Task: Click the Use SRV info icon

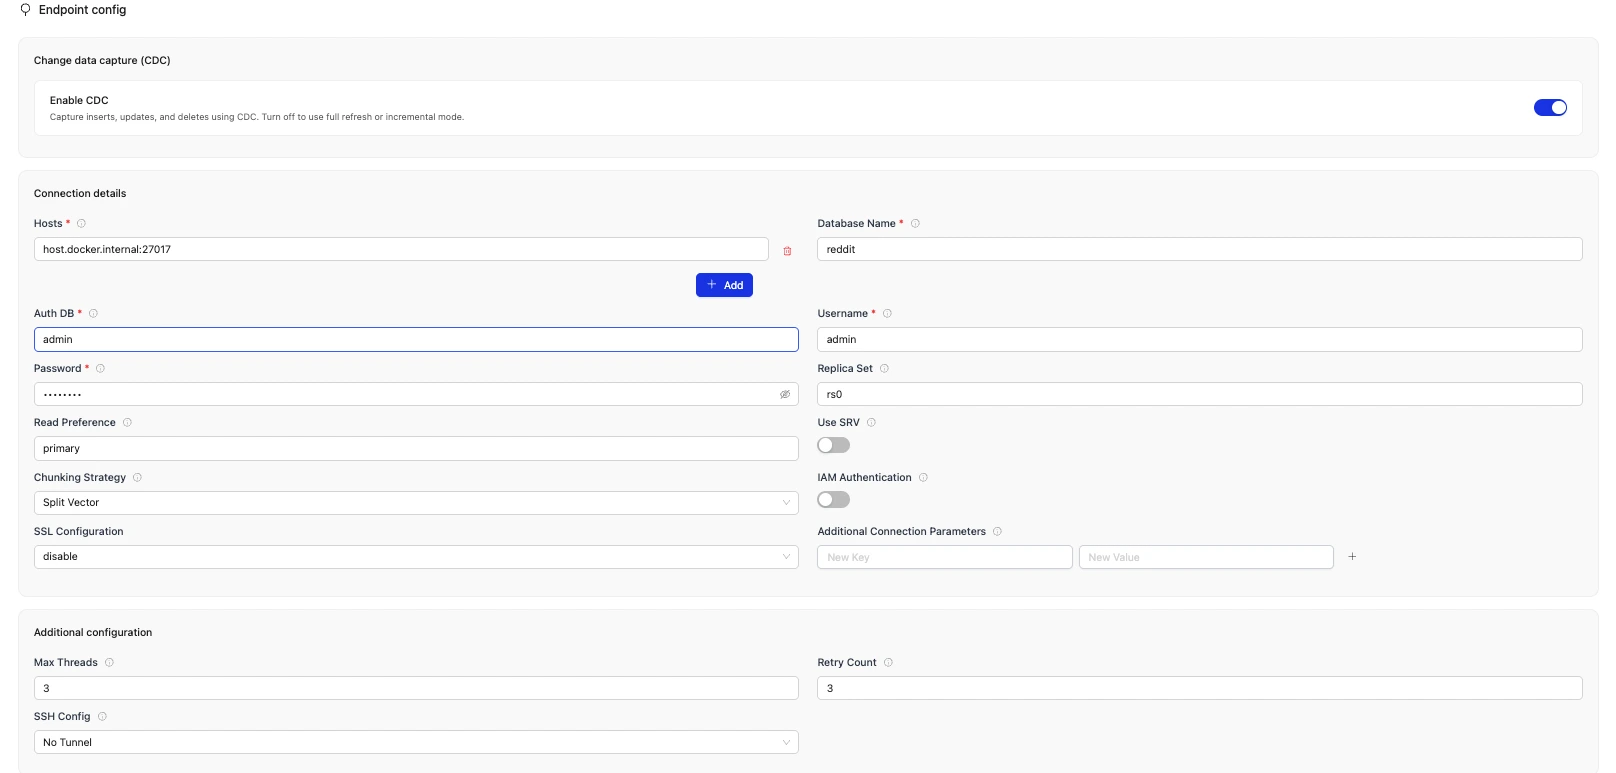Action: [871, 423]
